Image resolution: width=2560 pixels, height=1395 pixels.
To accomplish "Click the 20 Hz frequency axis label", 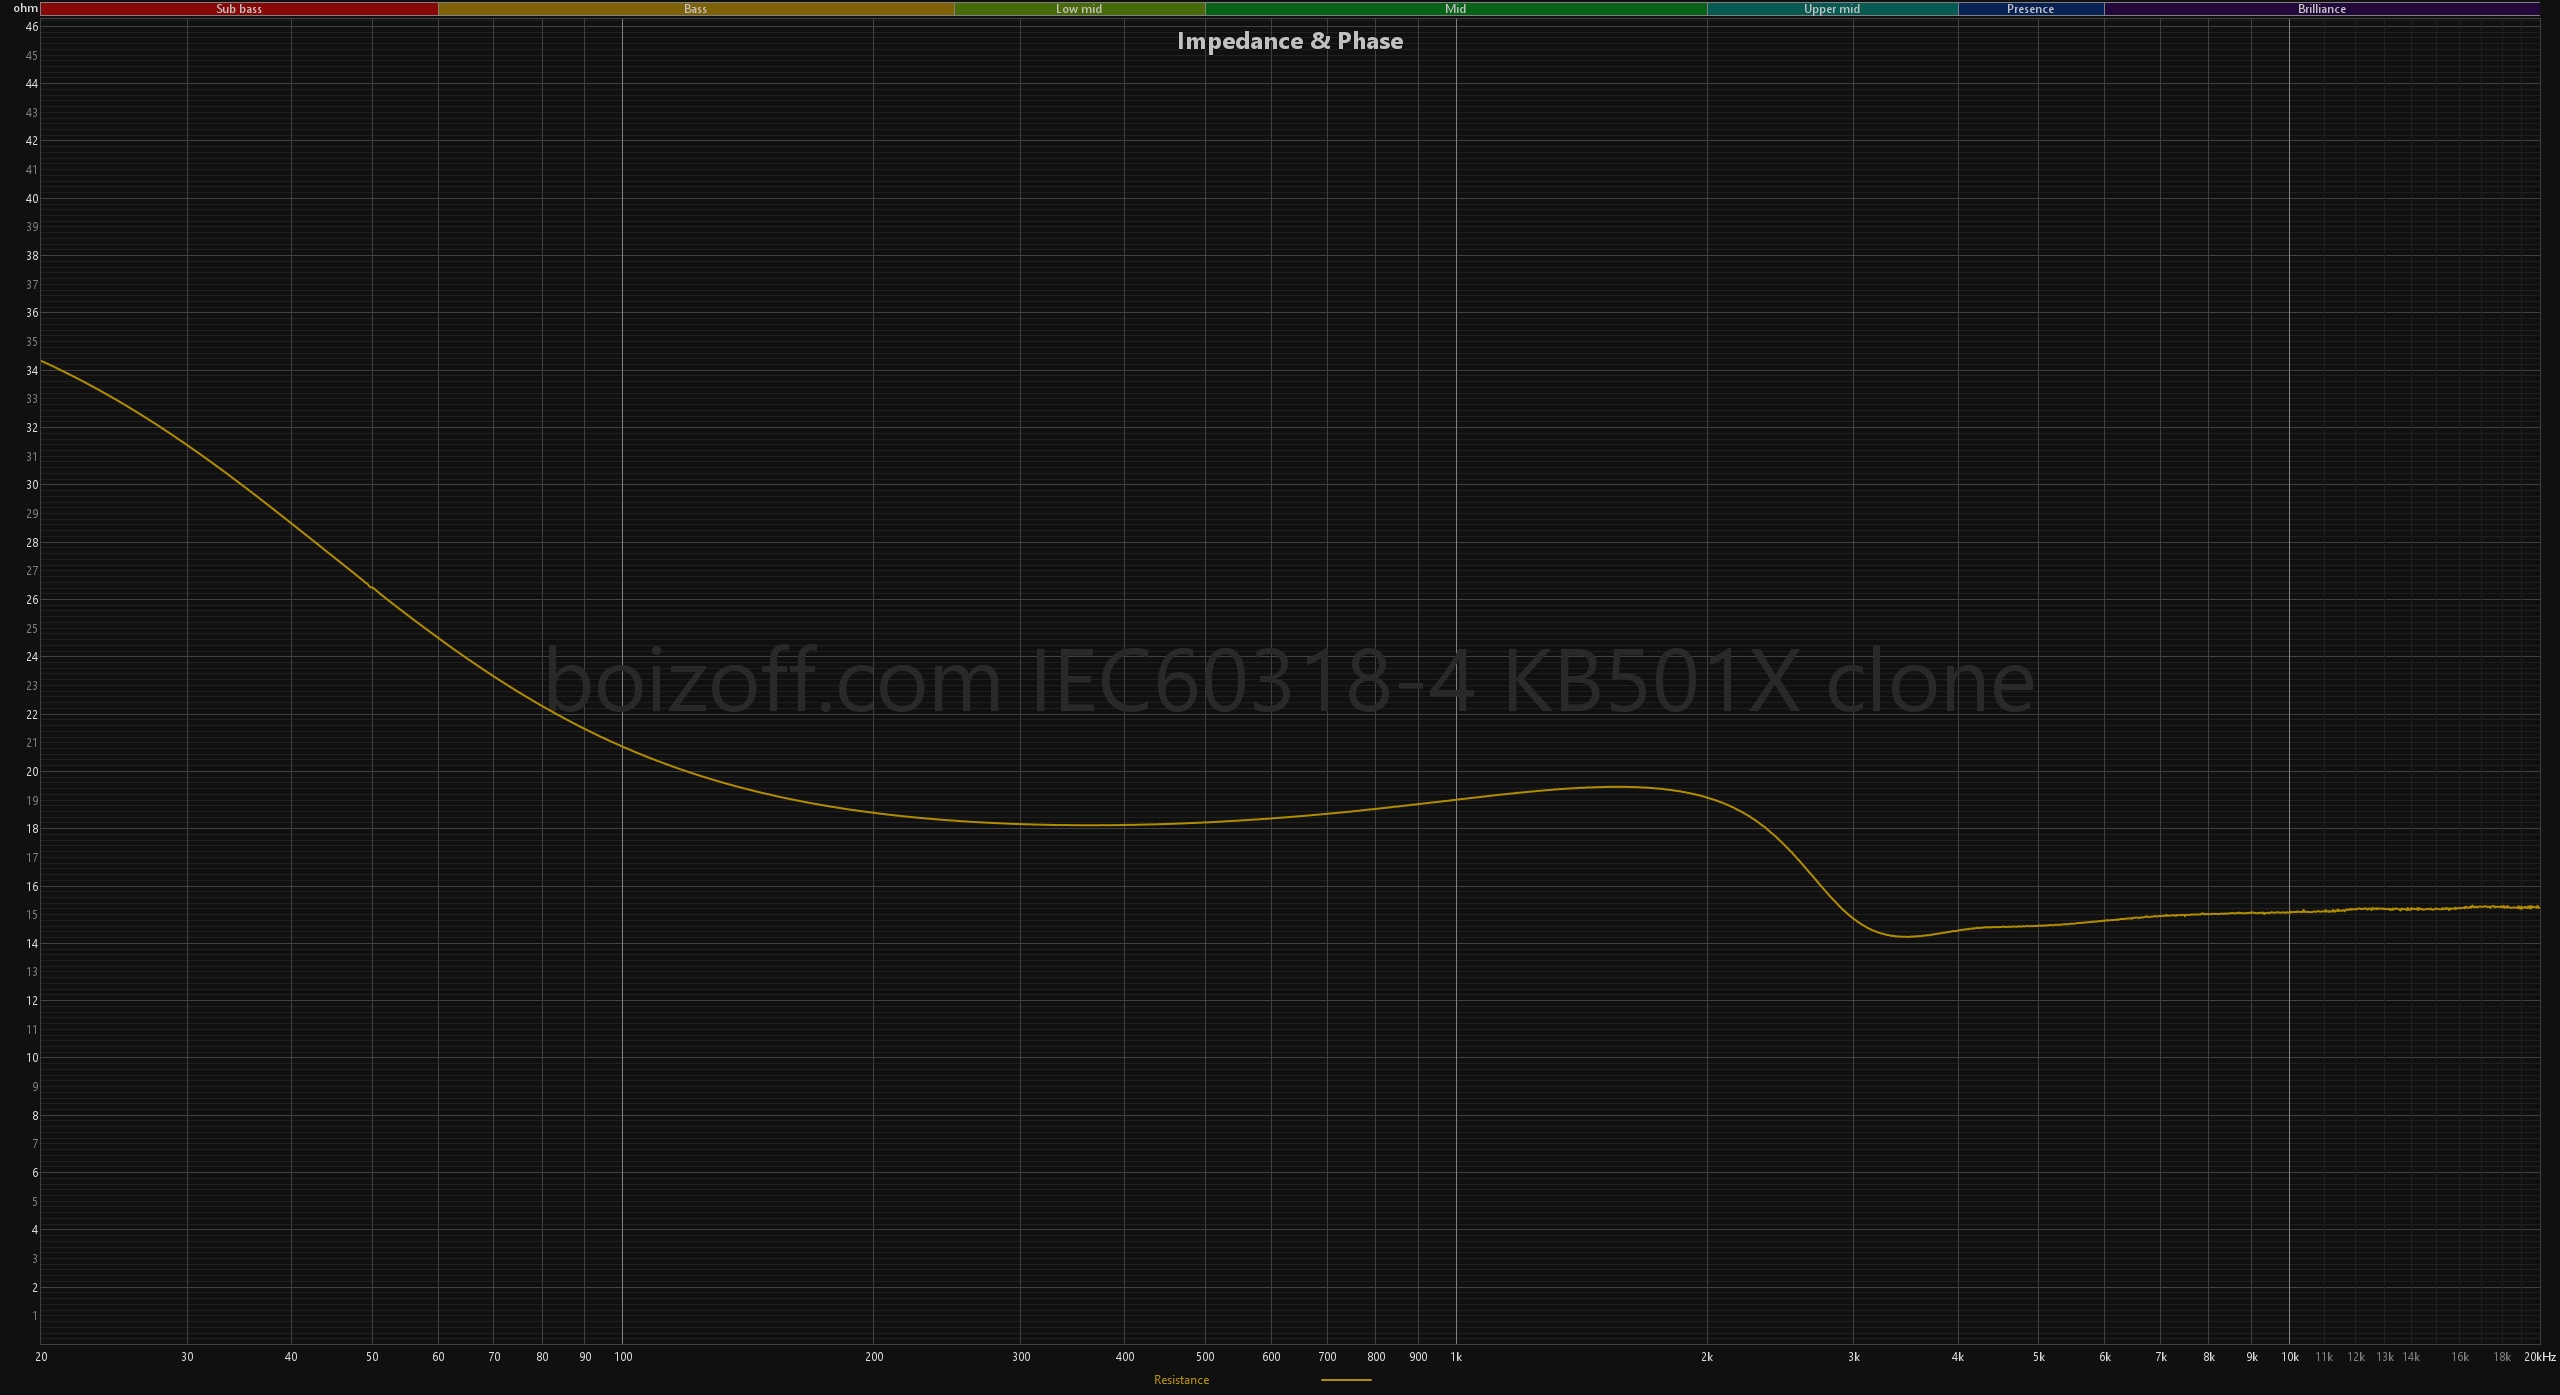I will point(41,1357).
